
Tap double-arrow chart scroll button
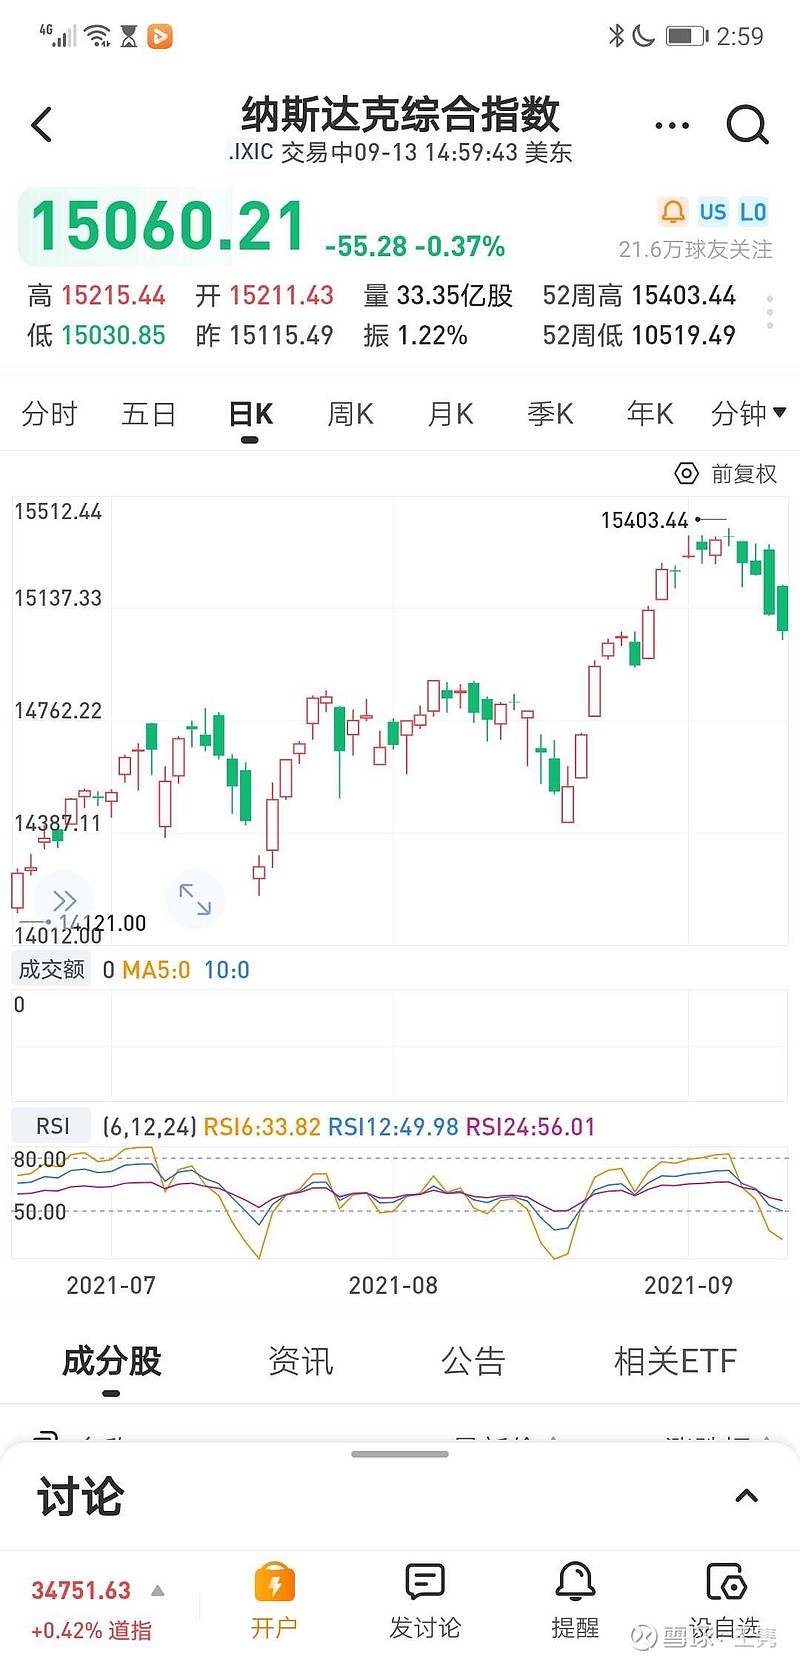(x=64, y=900)
